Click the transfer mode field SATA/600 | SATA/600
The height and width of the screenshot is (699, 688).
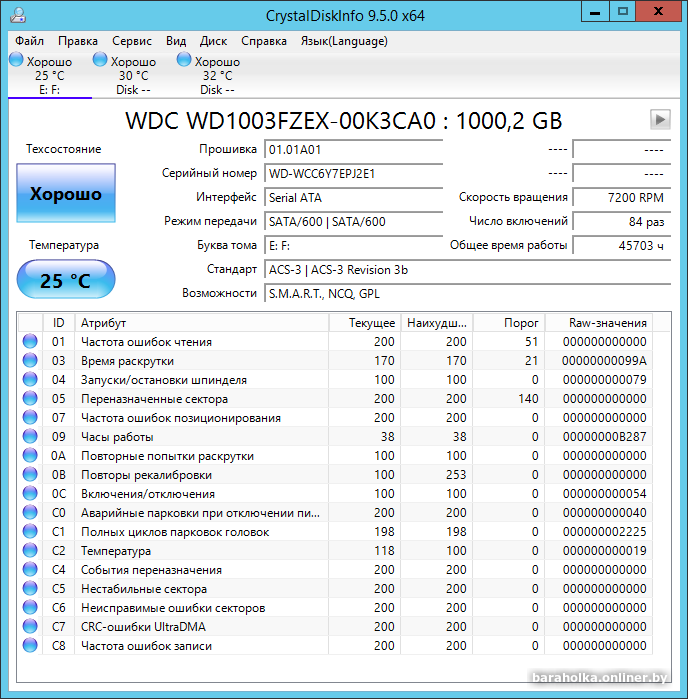[353, 222]
